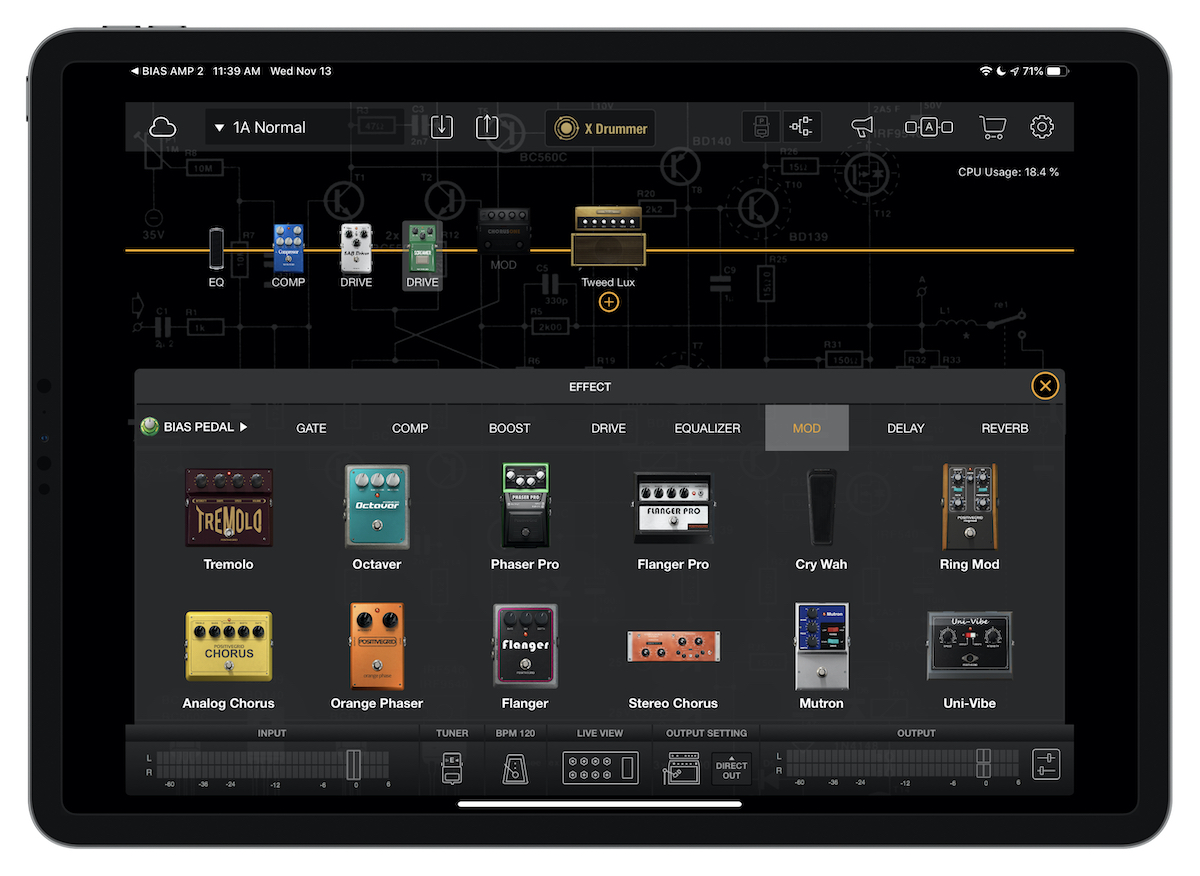
Task: Switch to signal routing view toggle
Action: [801, 127]
